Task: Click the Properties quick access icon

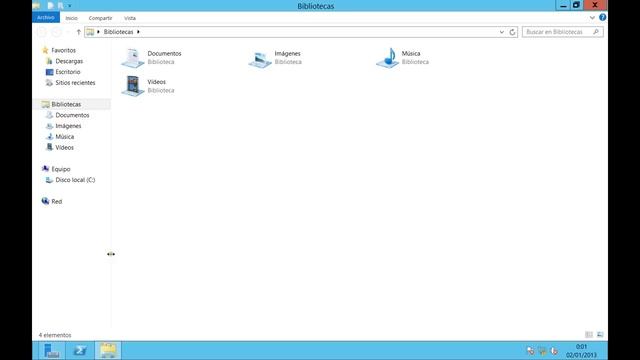Action: (51, 6)
